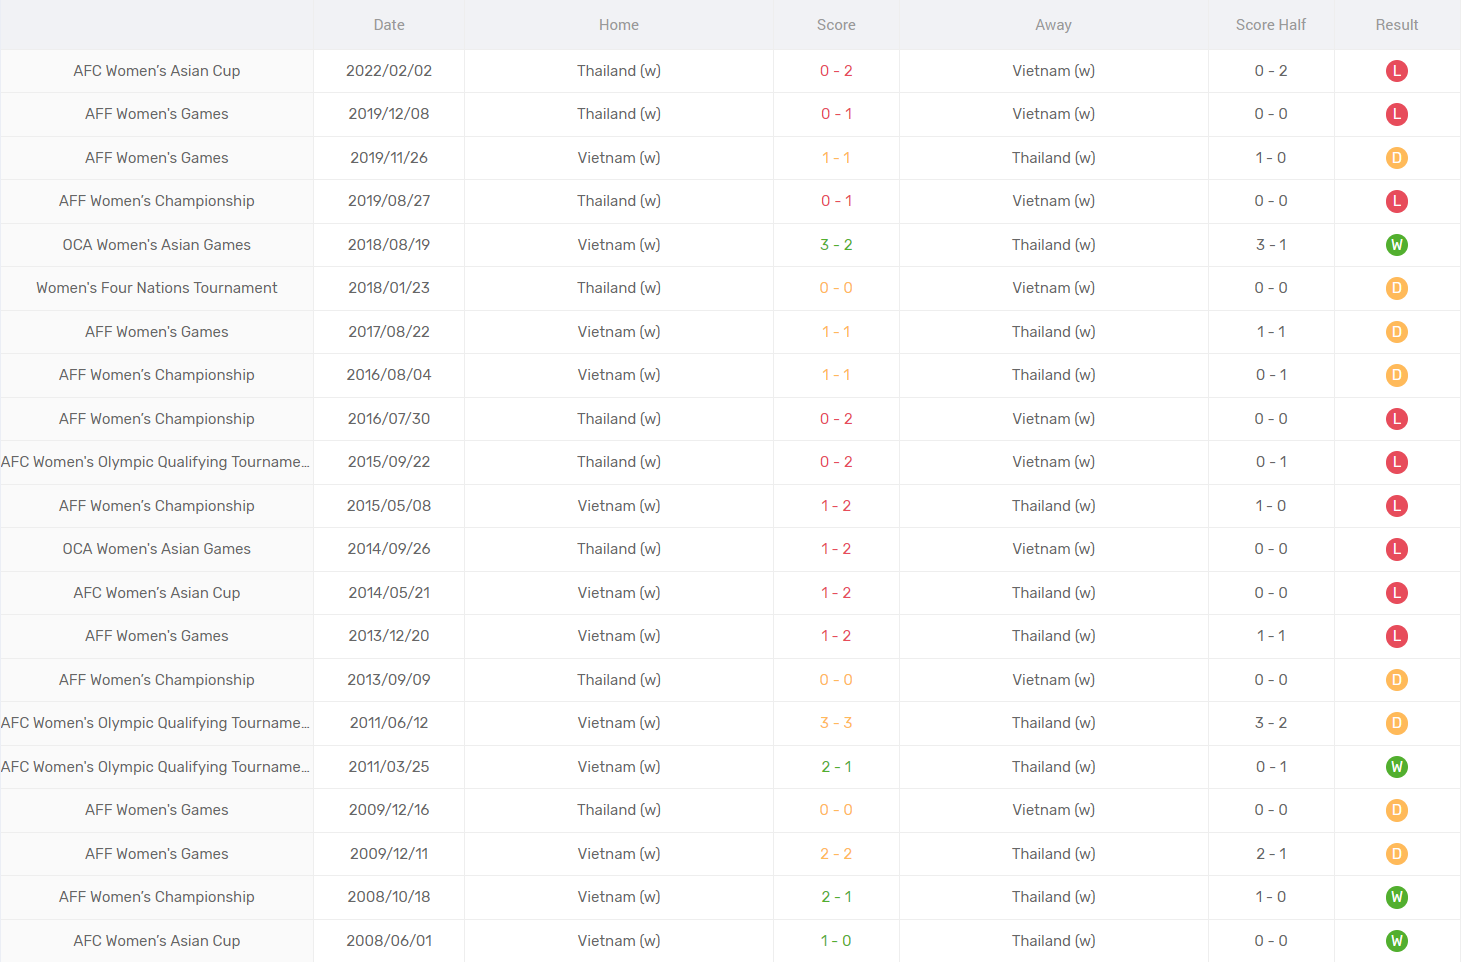The width and height of the screenshot is (1463, 962).
Task: Click the D result badge for the 2009/12/11 match
Action: pos(1396,854)
